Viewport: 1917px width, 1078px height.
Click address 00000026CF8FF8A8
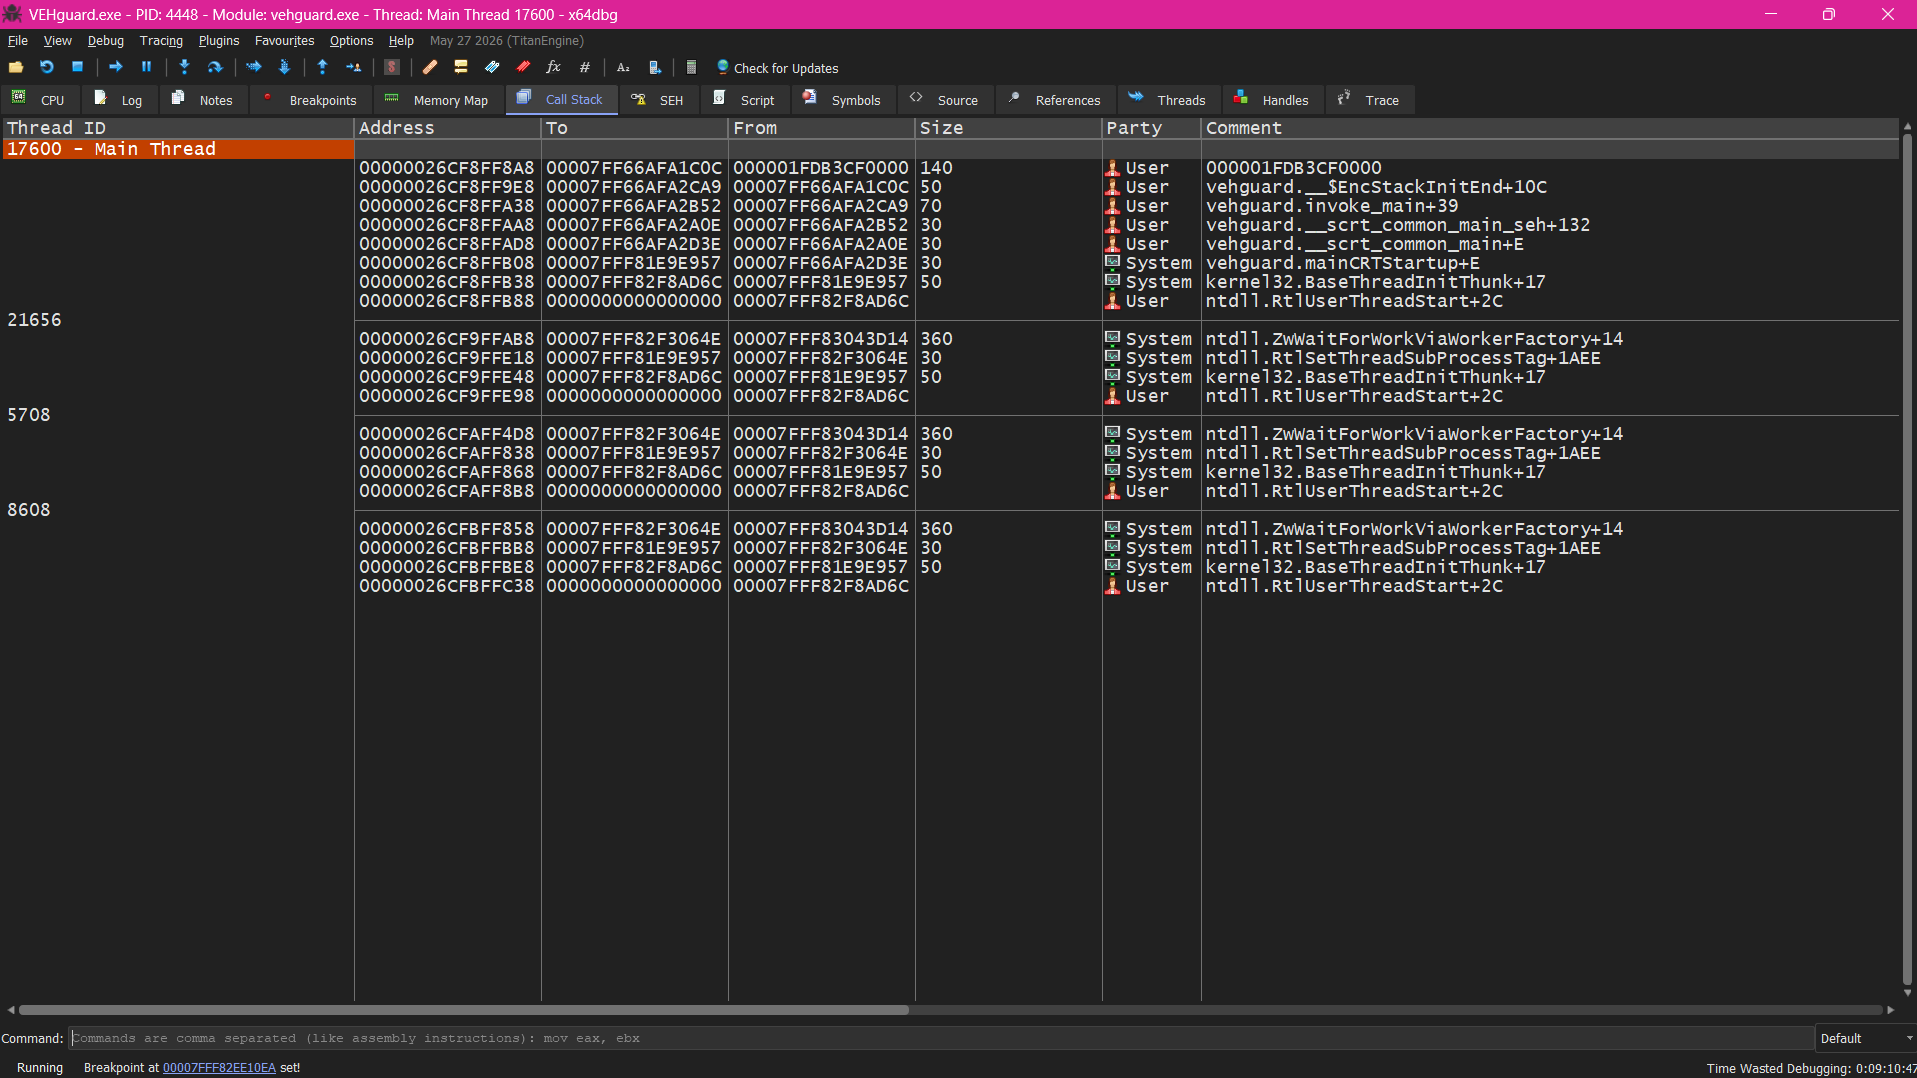pos(447,168)
